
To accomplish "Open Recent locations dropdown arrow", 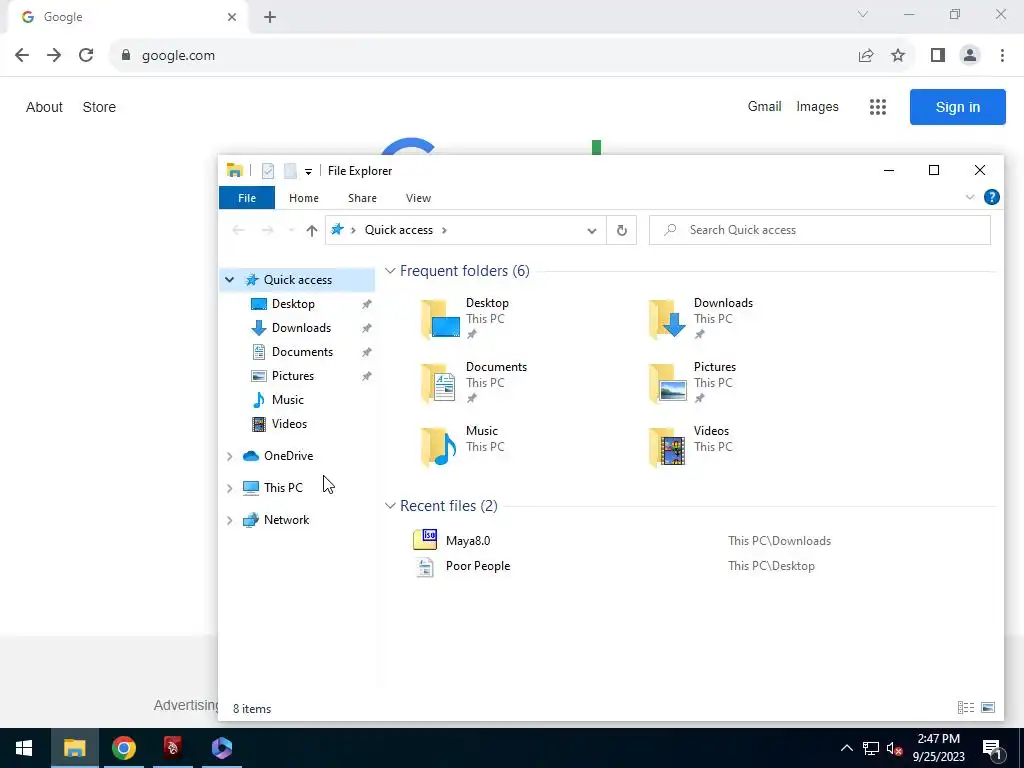I will [x=291, y=230].
